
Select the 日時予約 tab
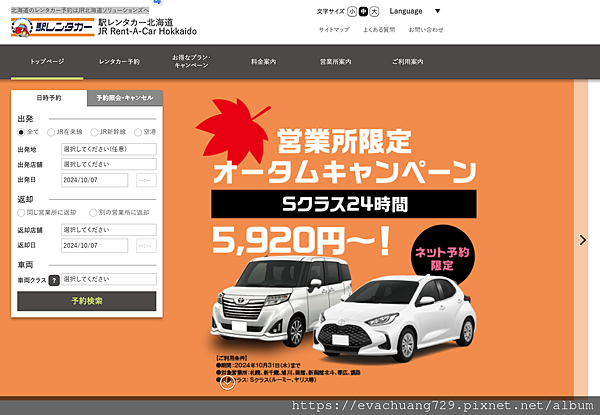click(49, 98)
